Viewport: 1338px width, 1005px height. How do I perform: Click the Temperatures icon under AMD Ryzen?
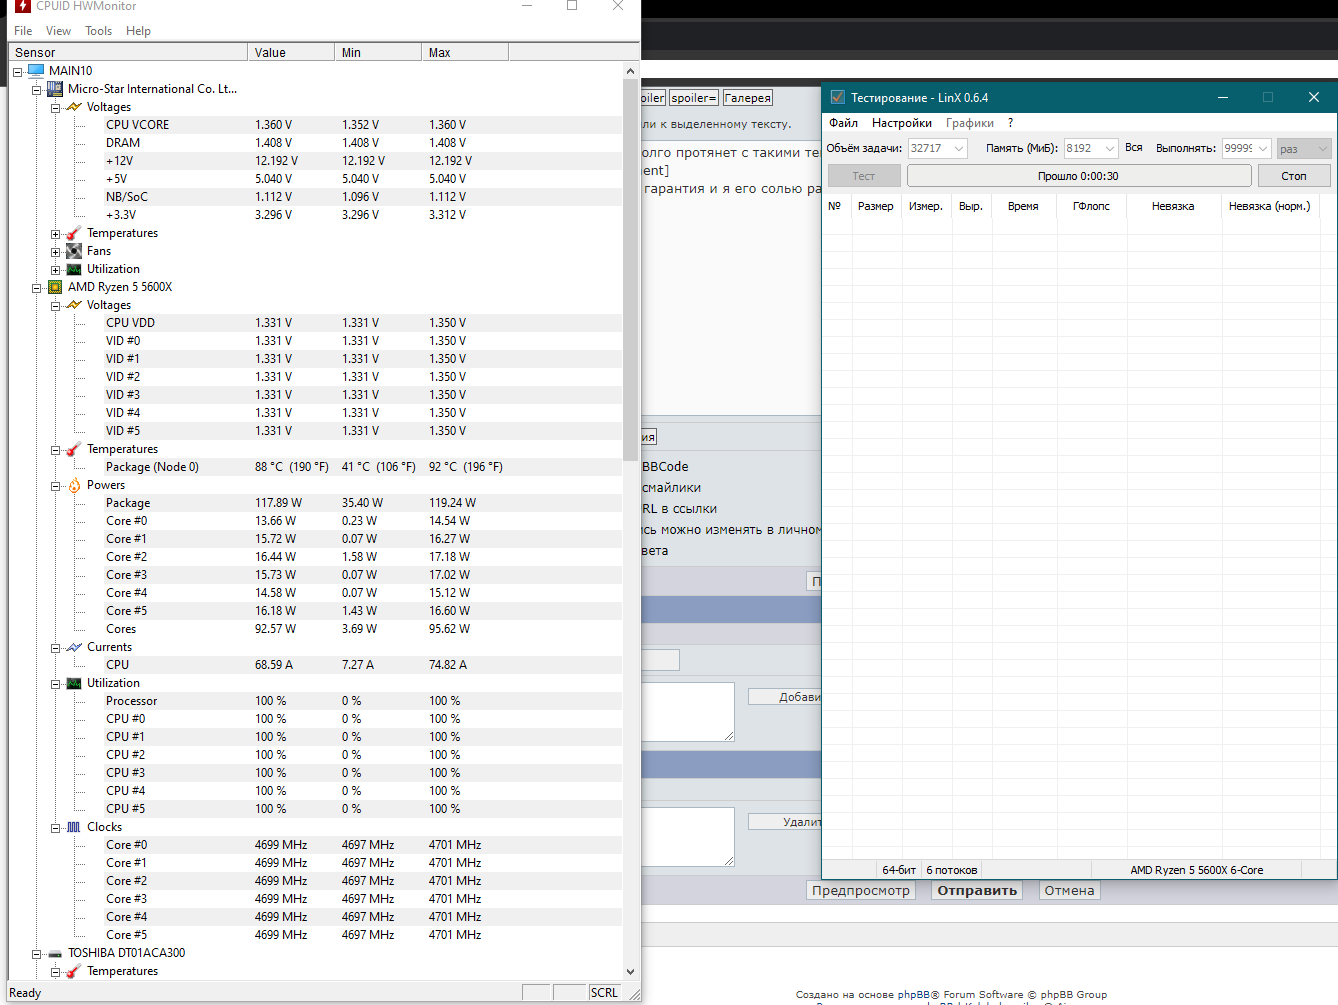[x=74, y=449]
